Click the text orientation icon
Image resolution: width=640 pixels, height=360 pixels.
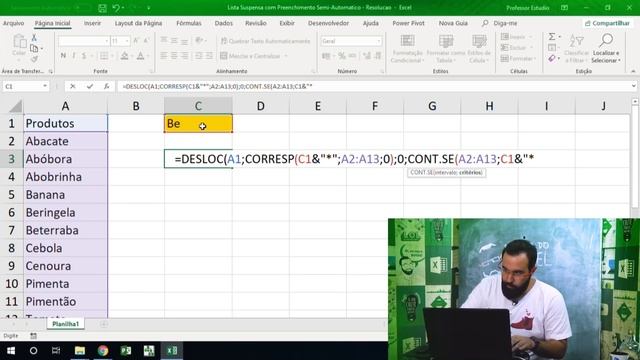pyautogui.click(x=199, y=40)
